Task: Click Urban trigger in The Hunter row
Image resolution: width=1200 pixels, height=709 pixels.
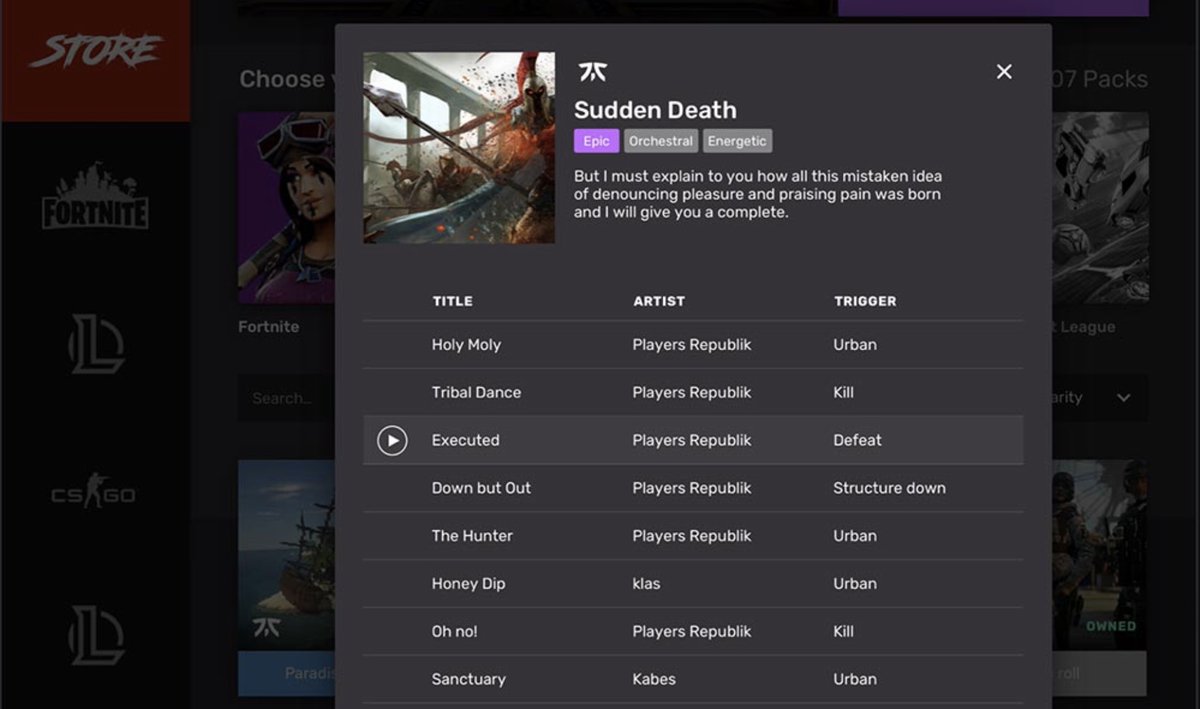Action: click(x=855, y=536)
